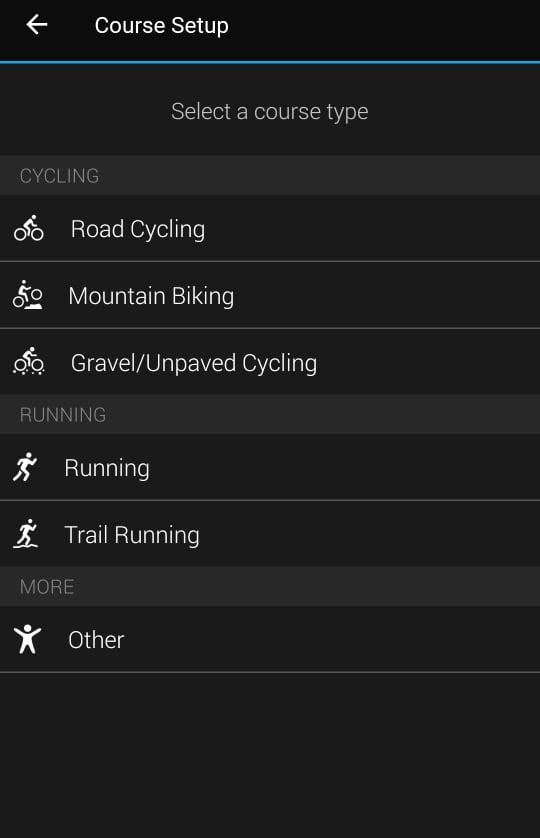Image resolution: width=540 pixels, height=838 pixels.
Task: Select the plain Running course type
Action: tap(270, 468)
